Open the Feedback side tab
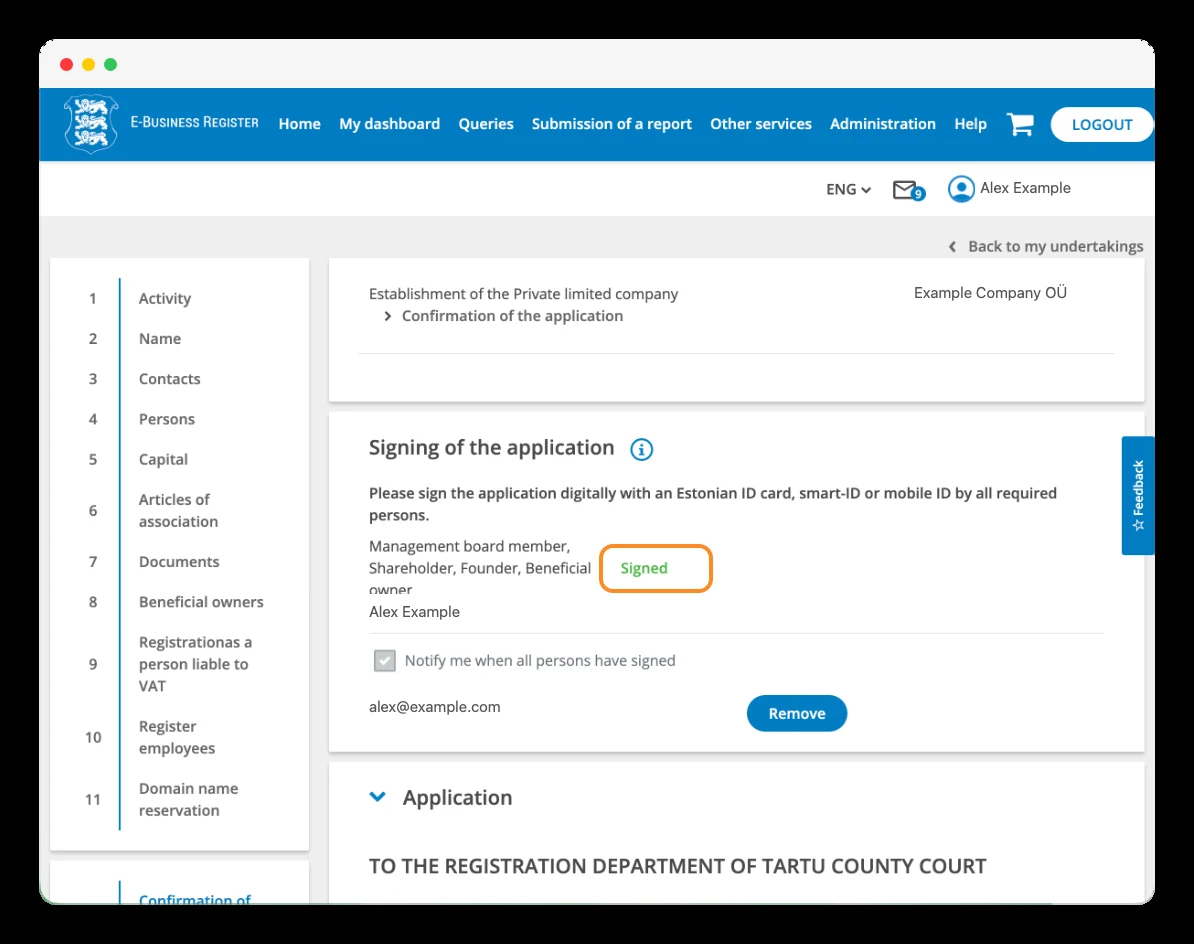Viewport: 1194px width, 944px height. 1138,496
